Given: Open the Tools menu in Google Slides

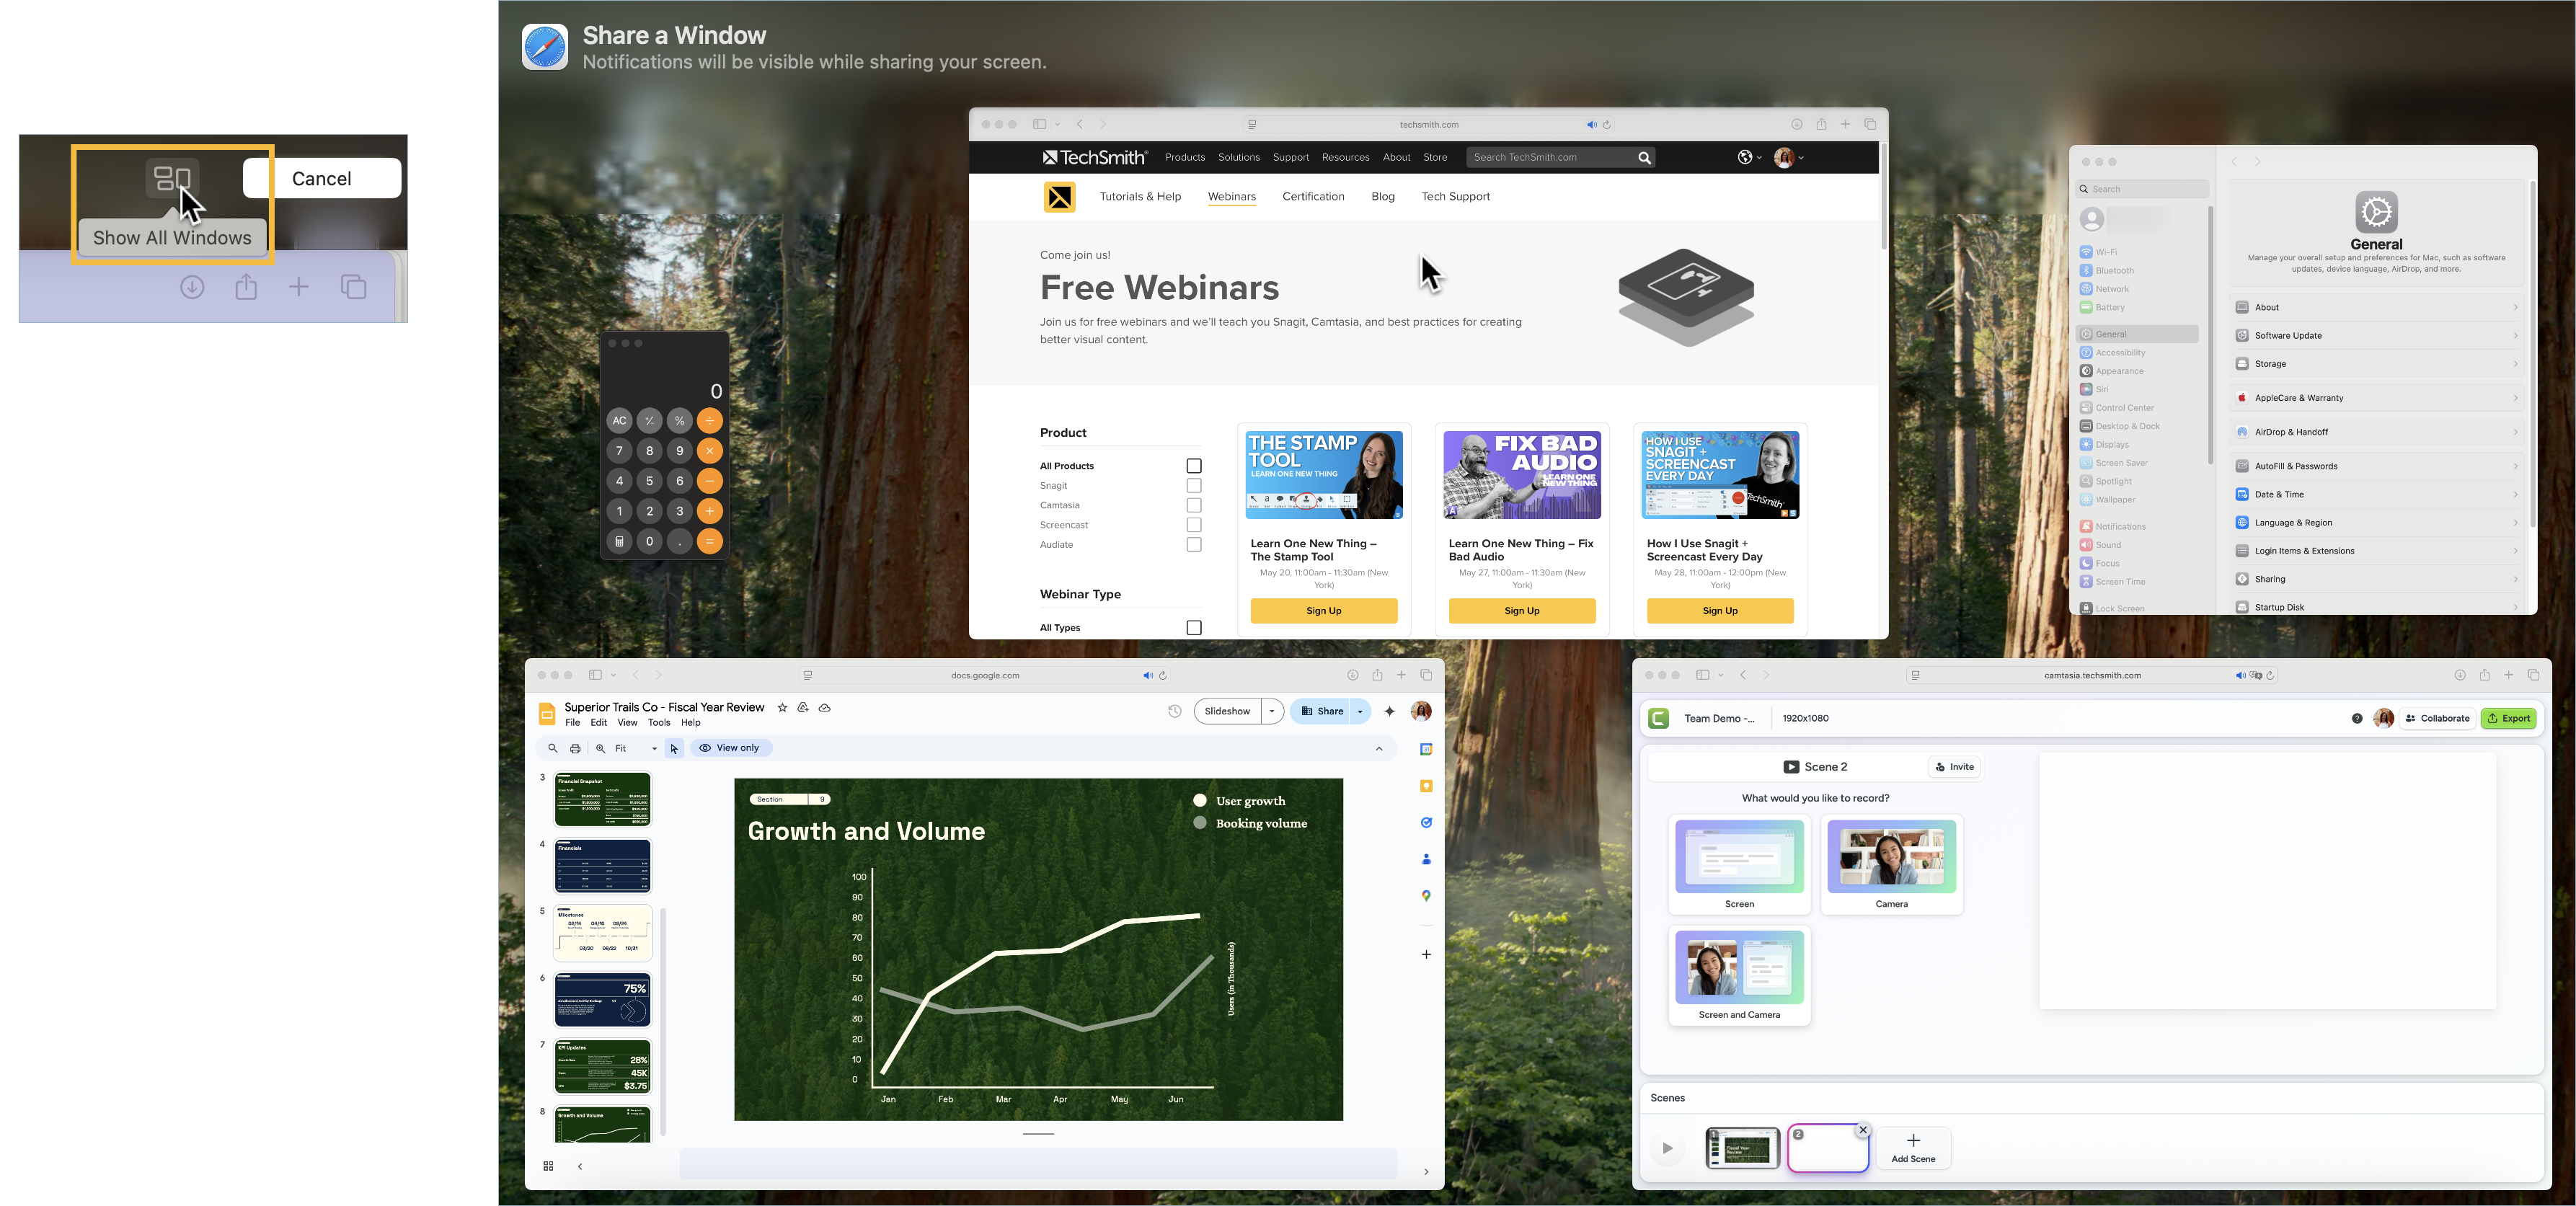Looking at the screenshot, I should 659,723.
